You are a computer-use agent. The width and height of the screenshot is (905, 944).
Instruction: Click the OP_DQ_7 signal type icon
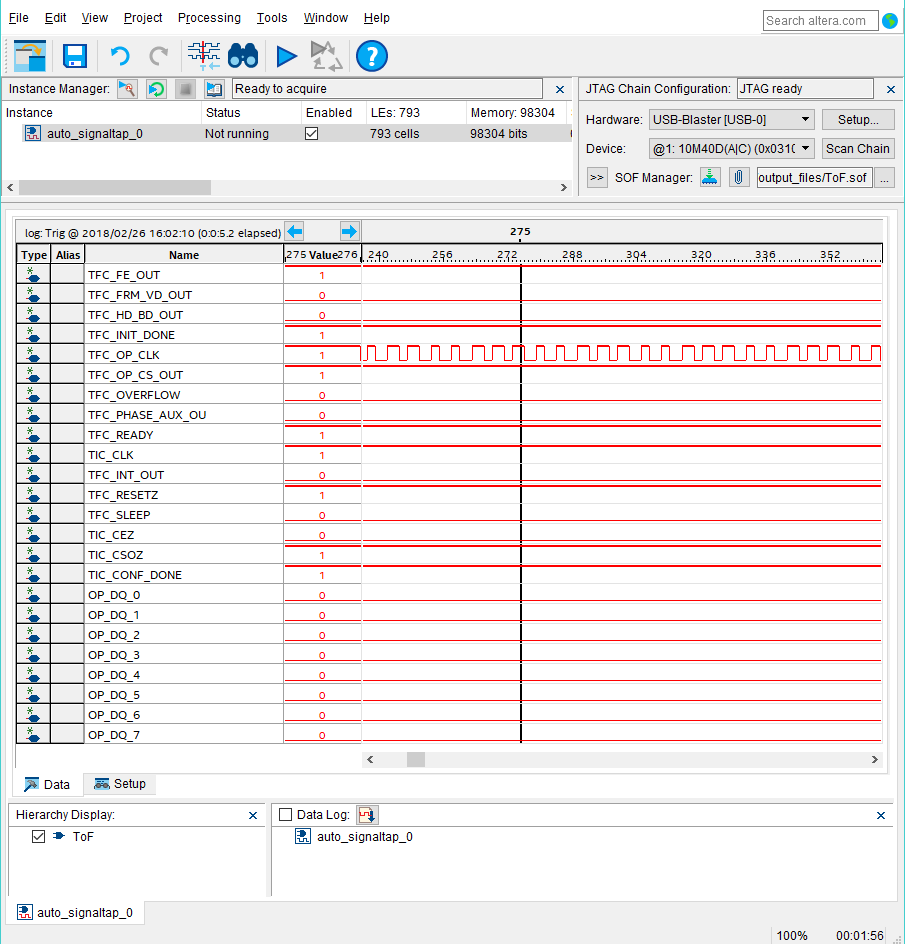33,734
